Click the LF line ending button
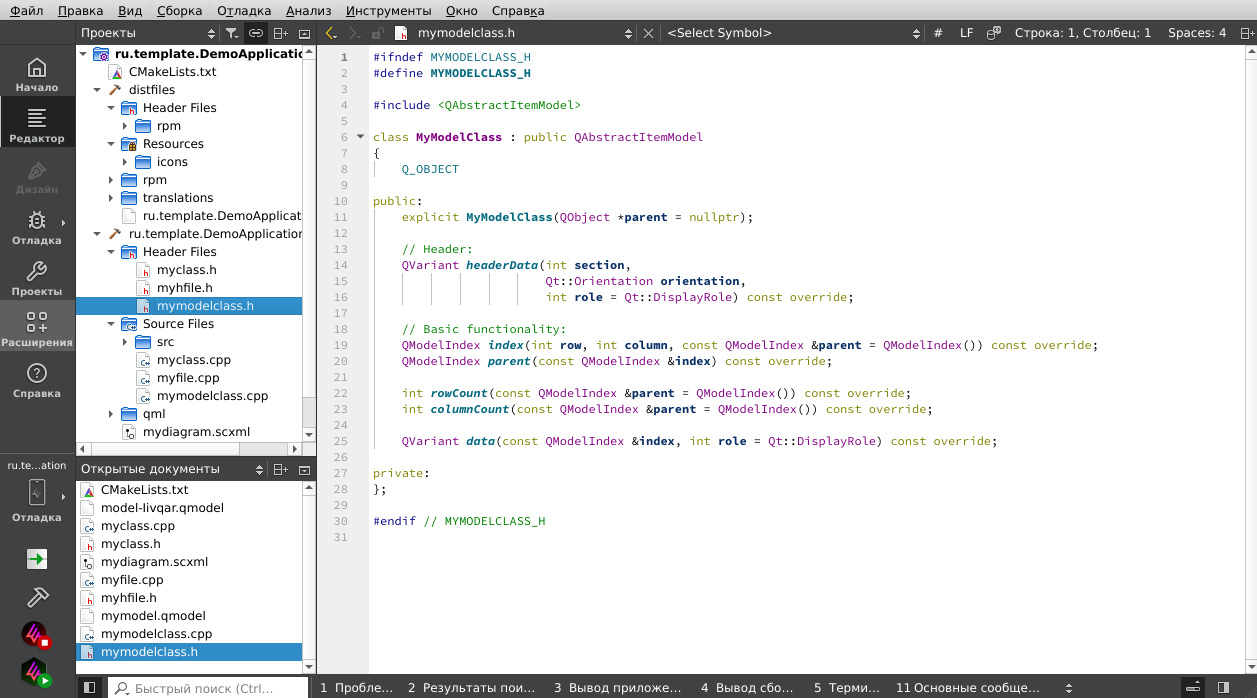Viewport: 1257px width, 698px height. pos(966,33)
